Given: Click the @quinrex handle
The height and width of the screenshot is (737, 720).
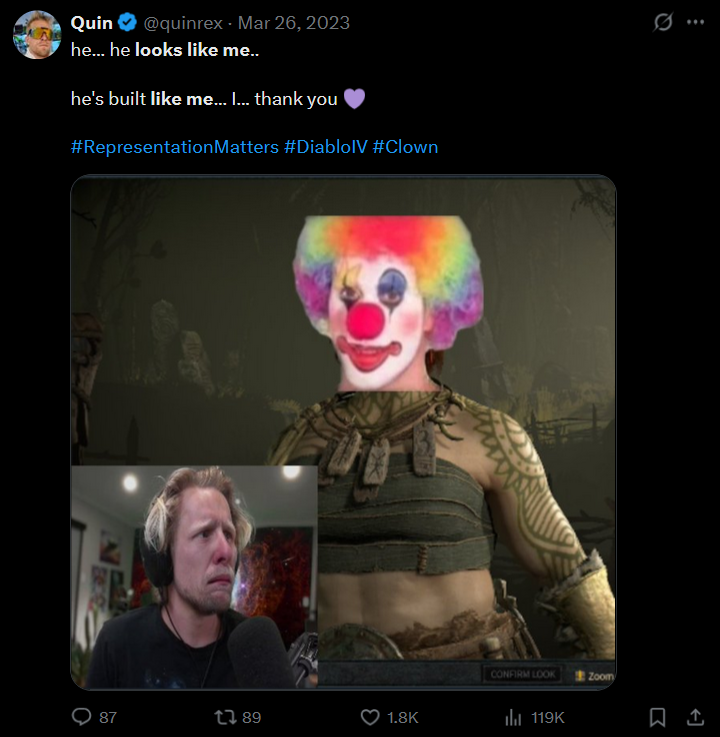Looking at the screenshot, I should (183, 23).
